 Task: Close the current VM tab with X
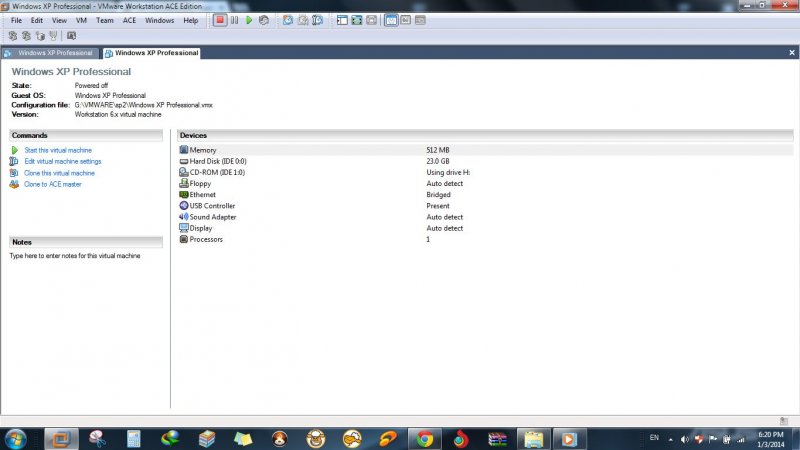[x=792, y=53]
